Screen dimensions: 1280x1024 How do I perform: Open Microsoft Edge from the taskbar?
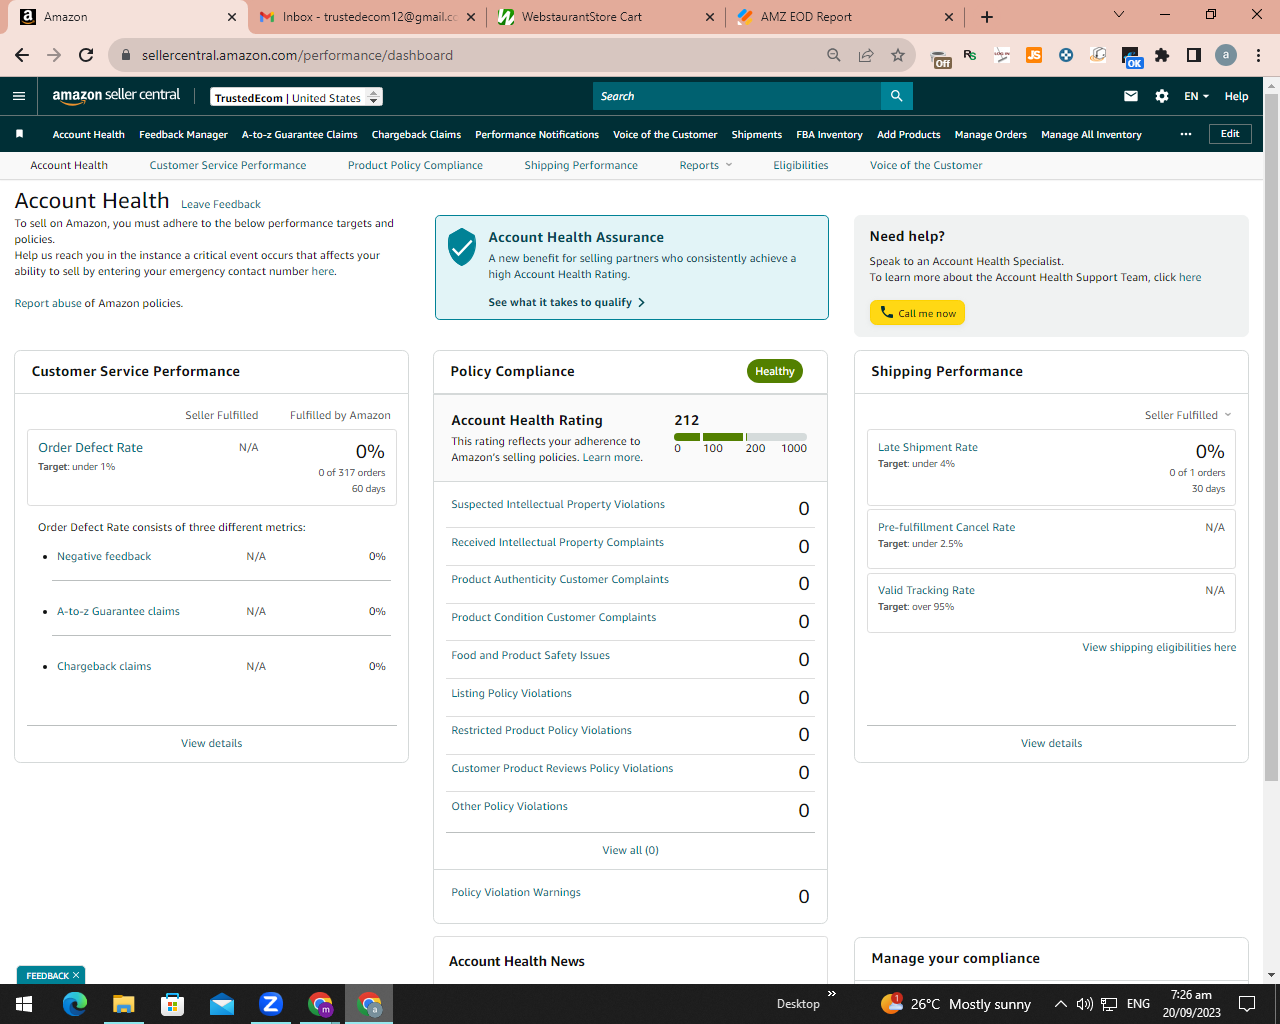[x=75, y=1004]
